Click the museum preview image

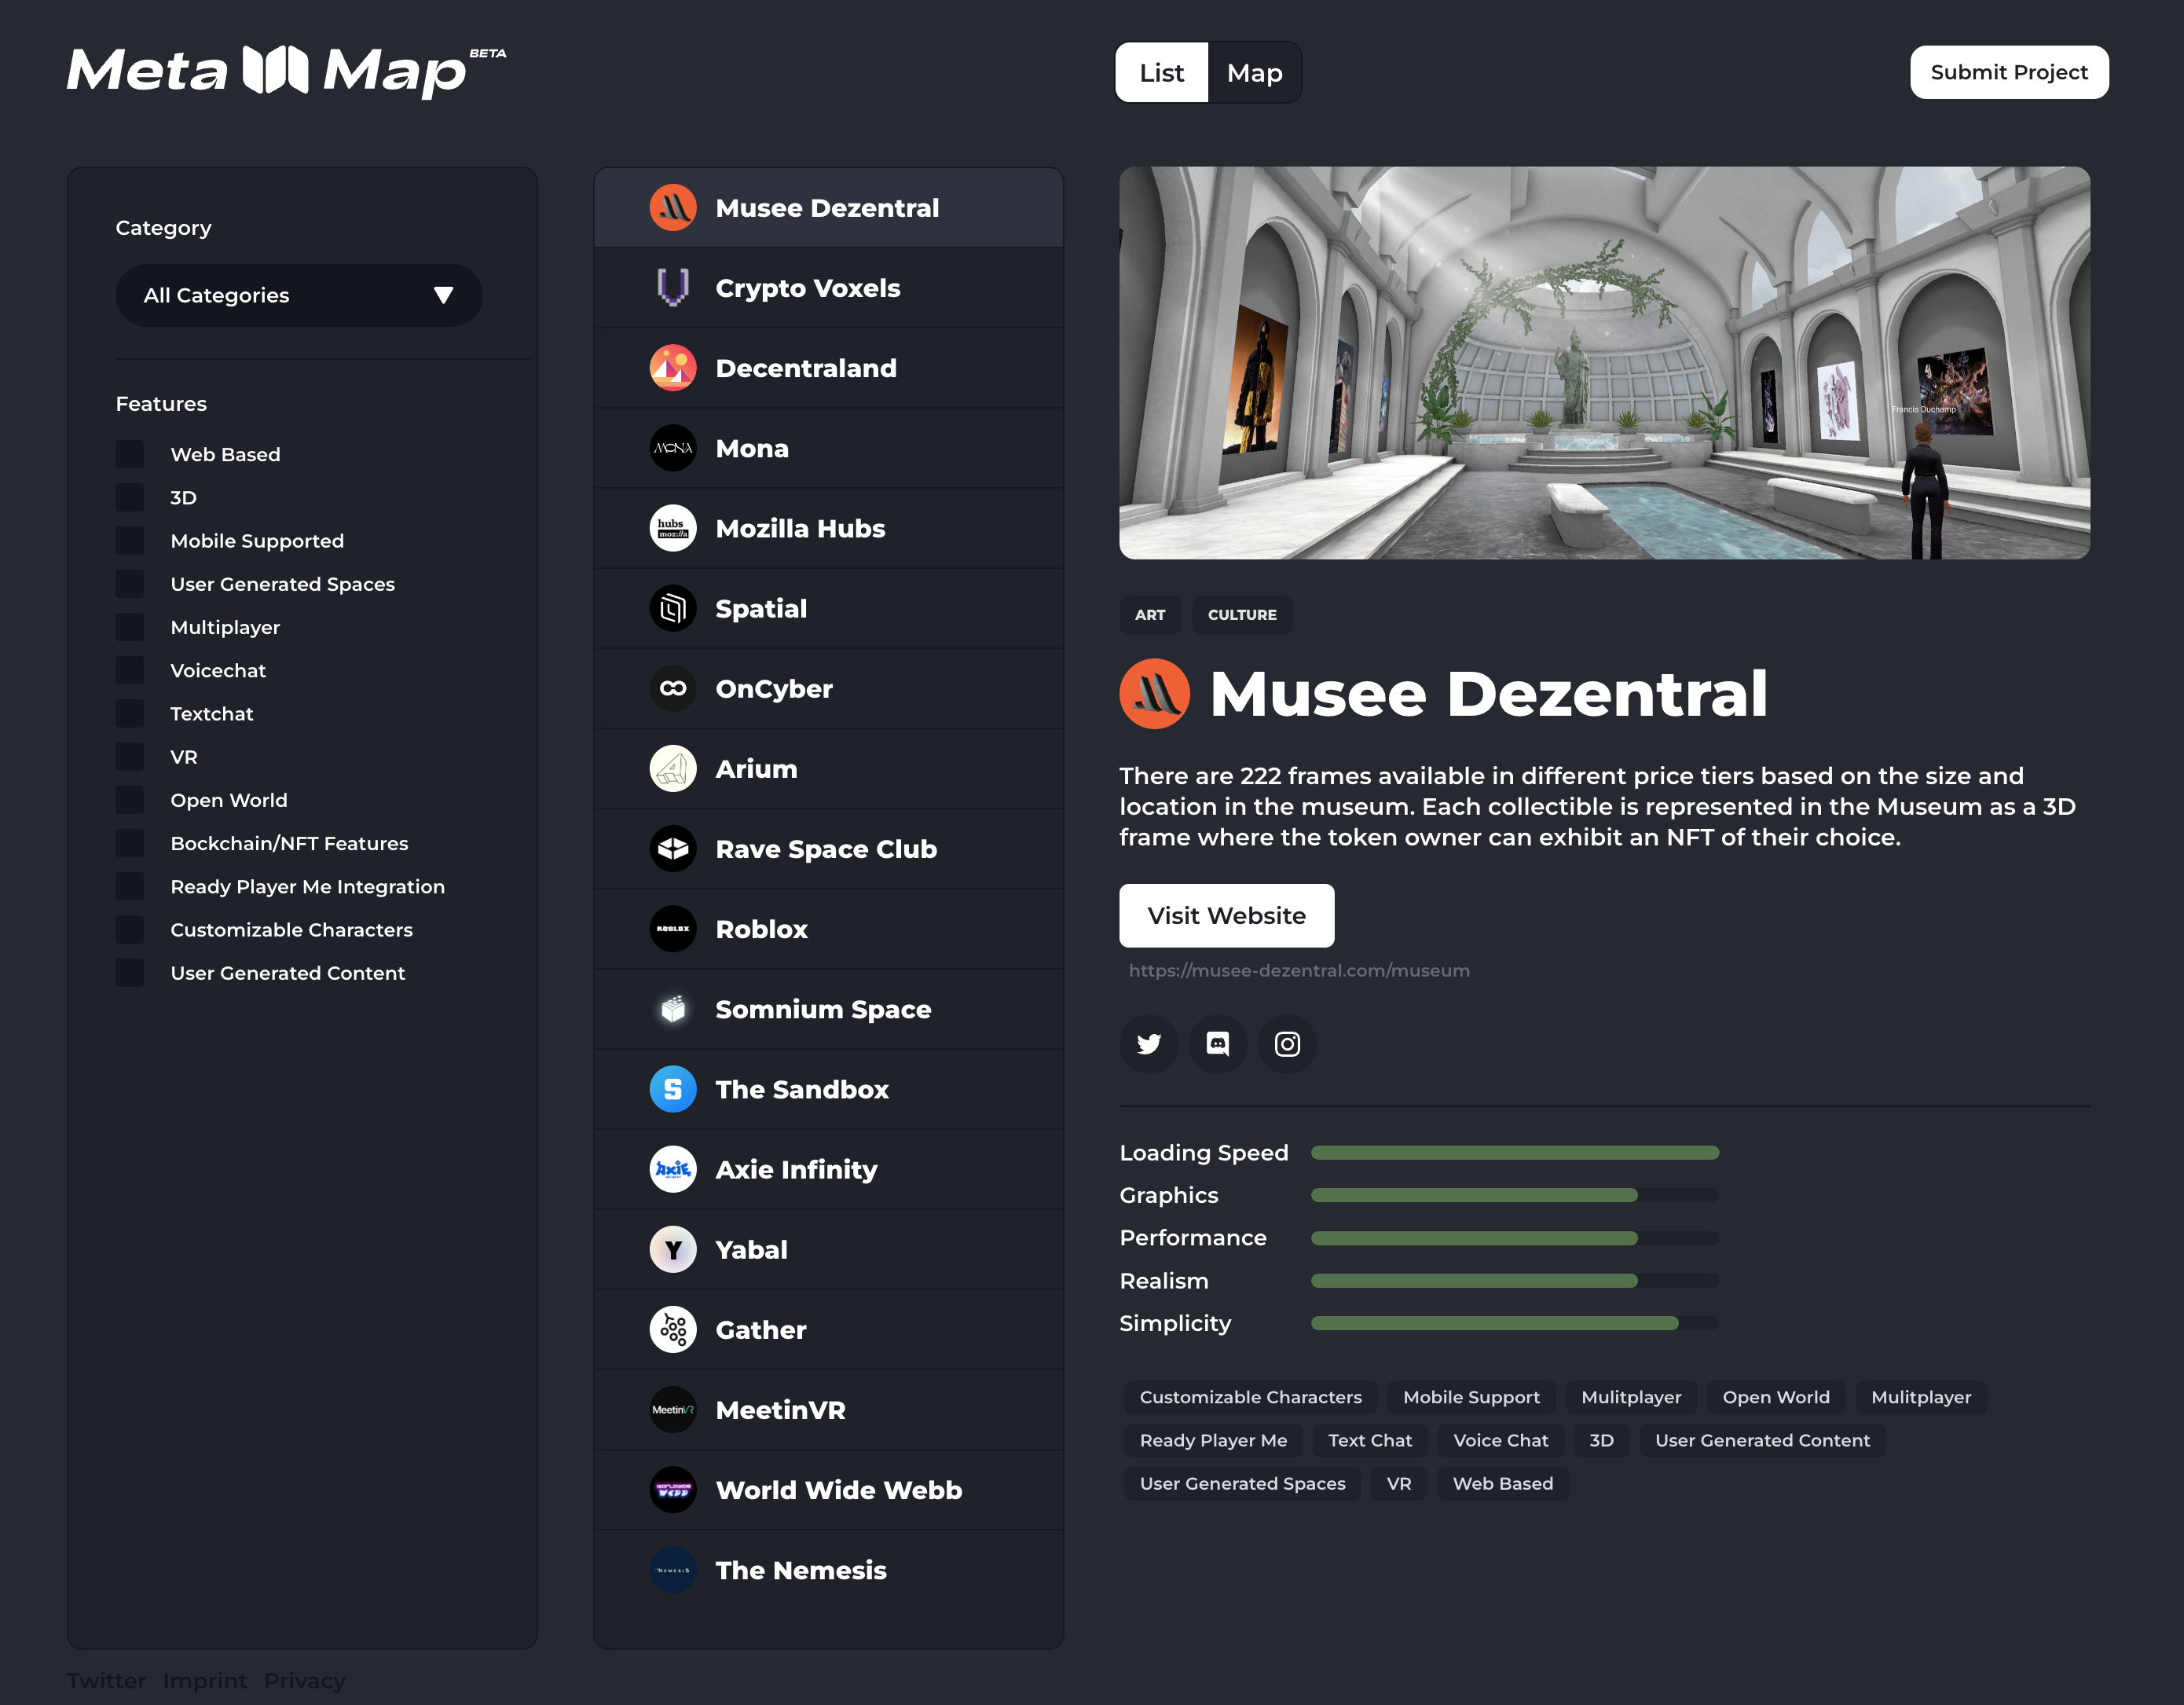pos(1604,363)
